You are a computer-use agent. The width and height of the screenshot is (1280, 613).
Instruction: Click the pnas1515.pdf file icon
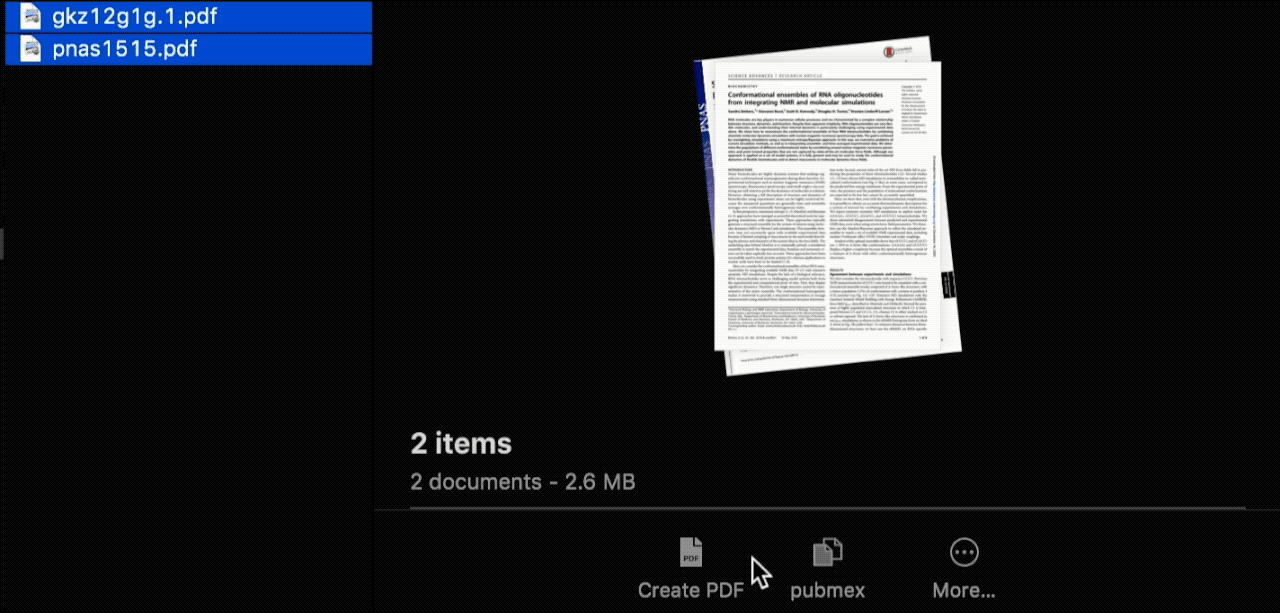[x=31, y=49]
